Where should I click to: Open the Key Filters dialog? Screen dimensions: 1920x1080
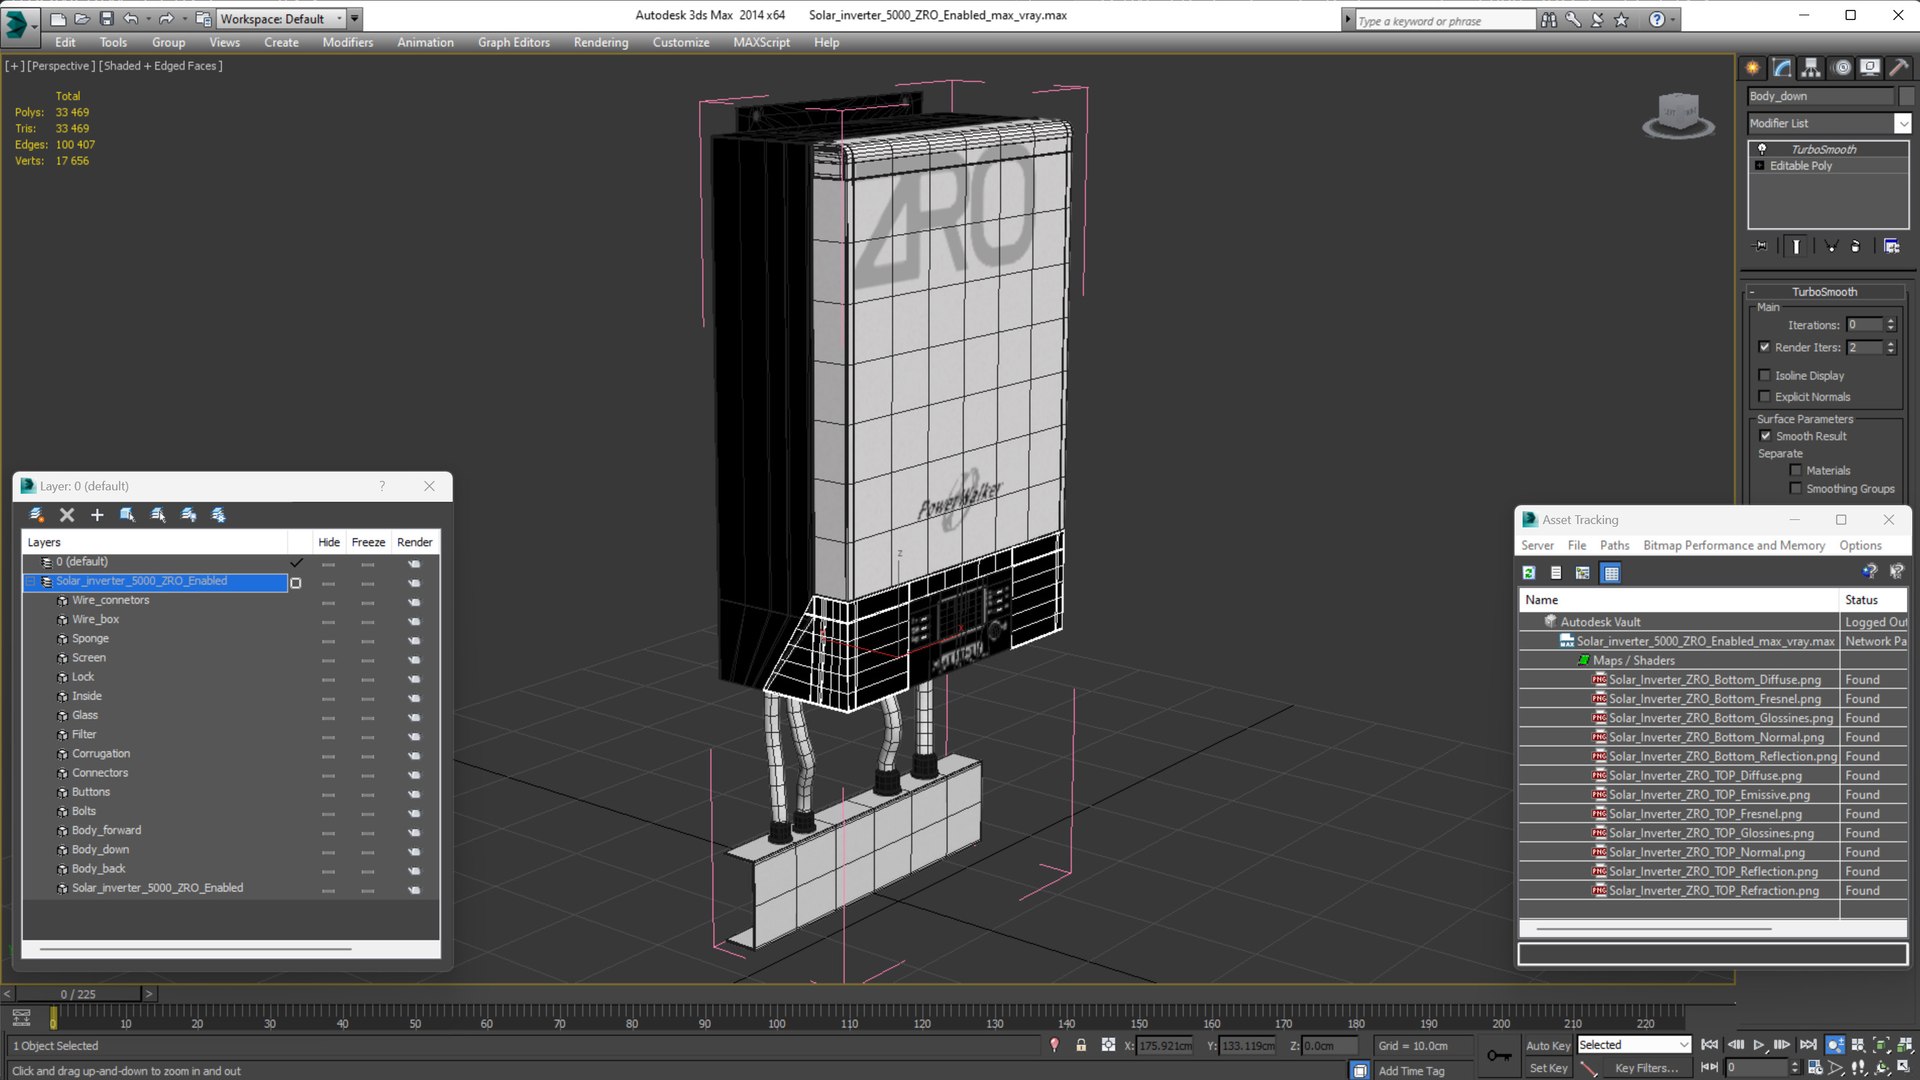(x=1645, y=1068)
